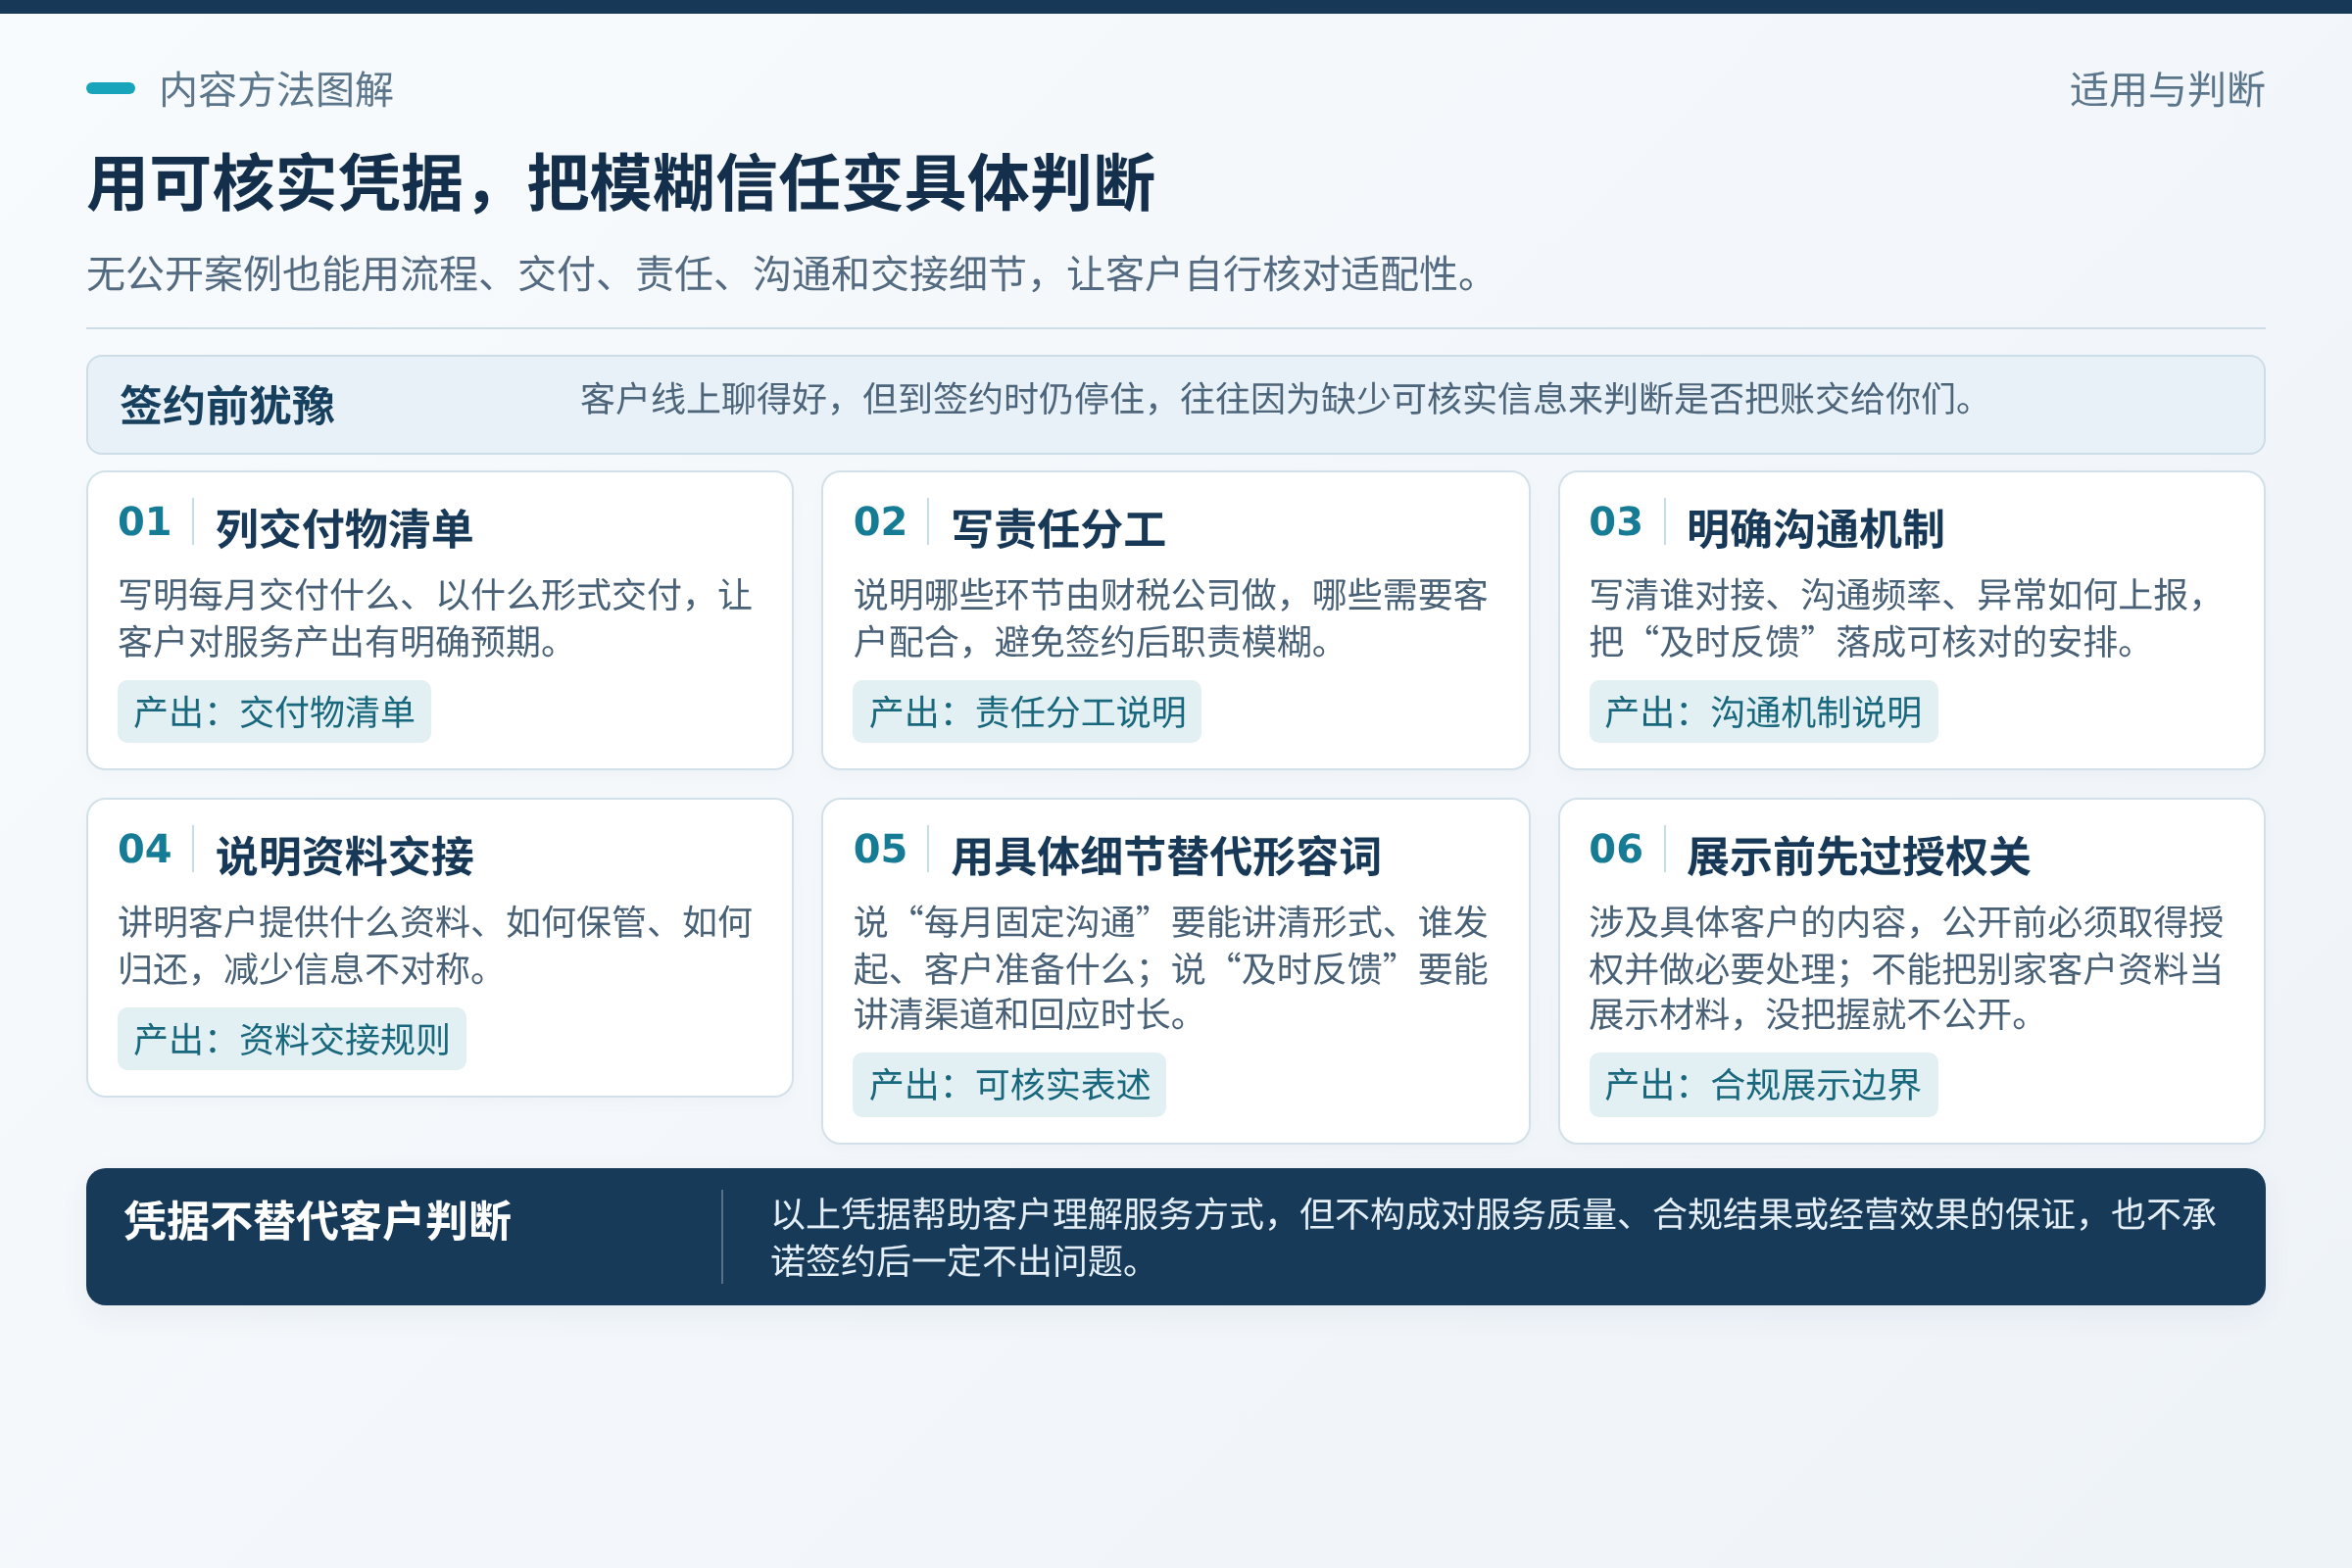
Task: Click the number "04" on the fourth card
Action: [x=145, y=848]
